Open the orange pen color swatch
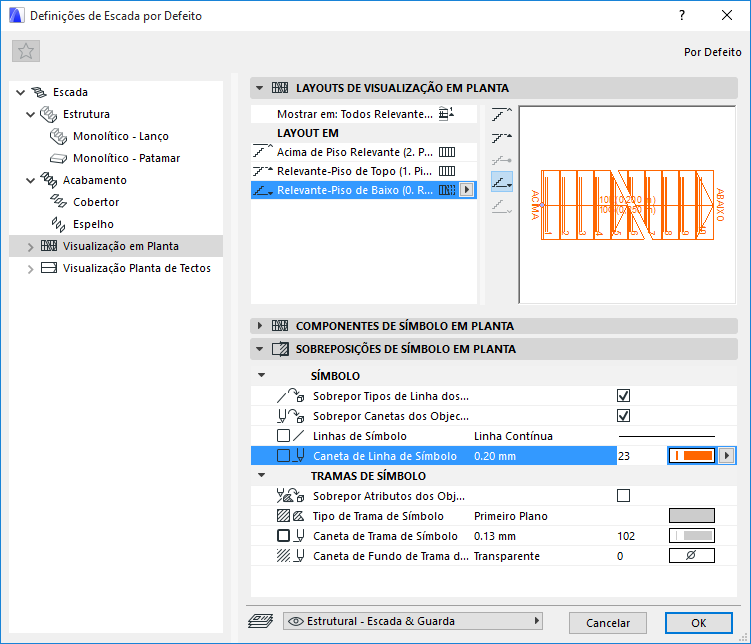The width and height of the screenshot is (751, 644). [692, 455]
